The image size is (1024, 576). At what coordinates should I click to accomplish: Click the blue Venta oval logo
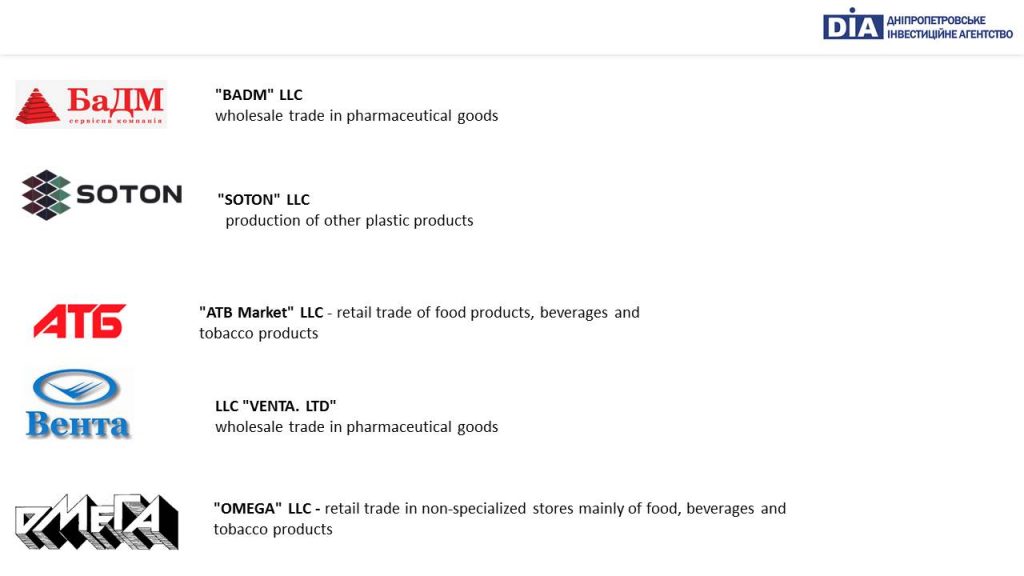click(76, 388)
